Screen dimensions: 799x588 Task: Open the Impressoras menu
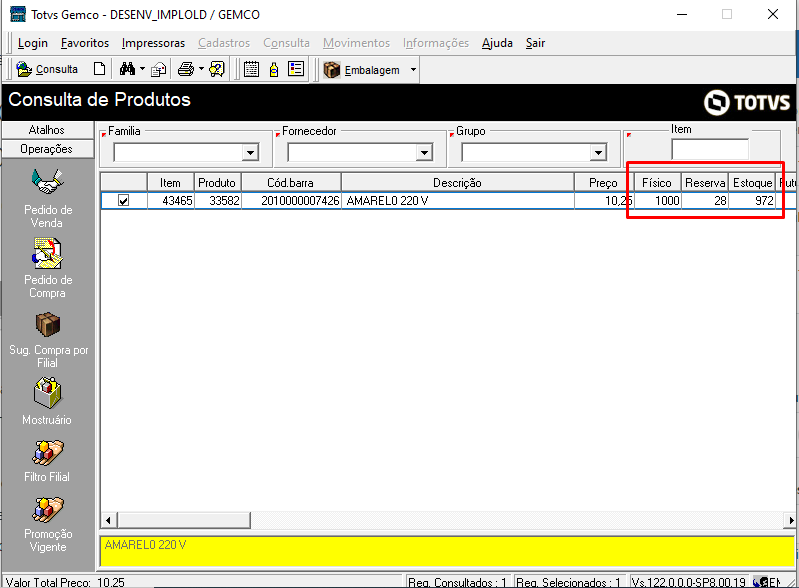point(153,43)
